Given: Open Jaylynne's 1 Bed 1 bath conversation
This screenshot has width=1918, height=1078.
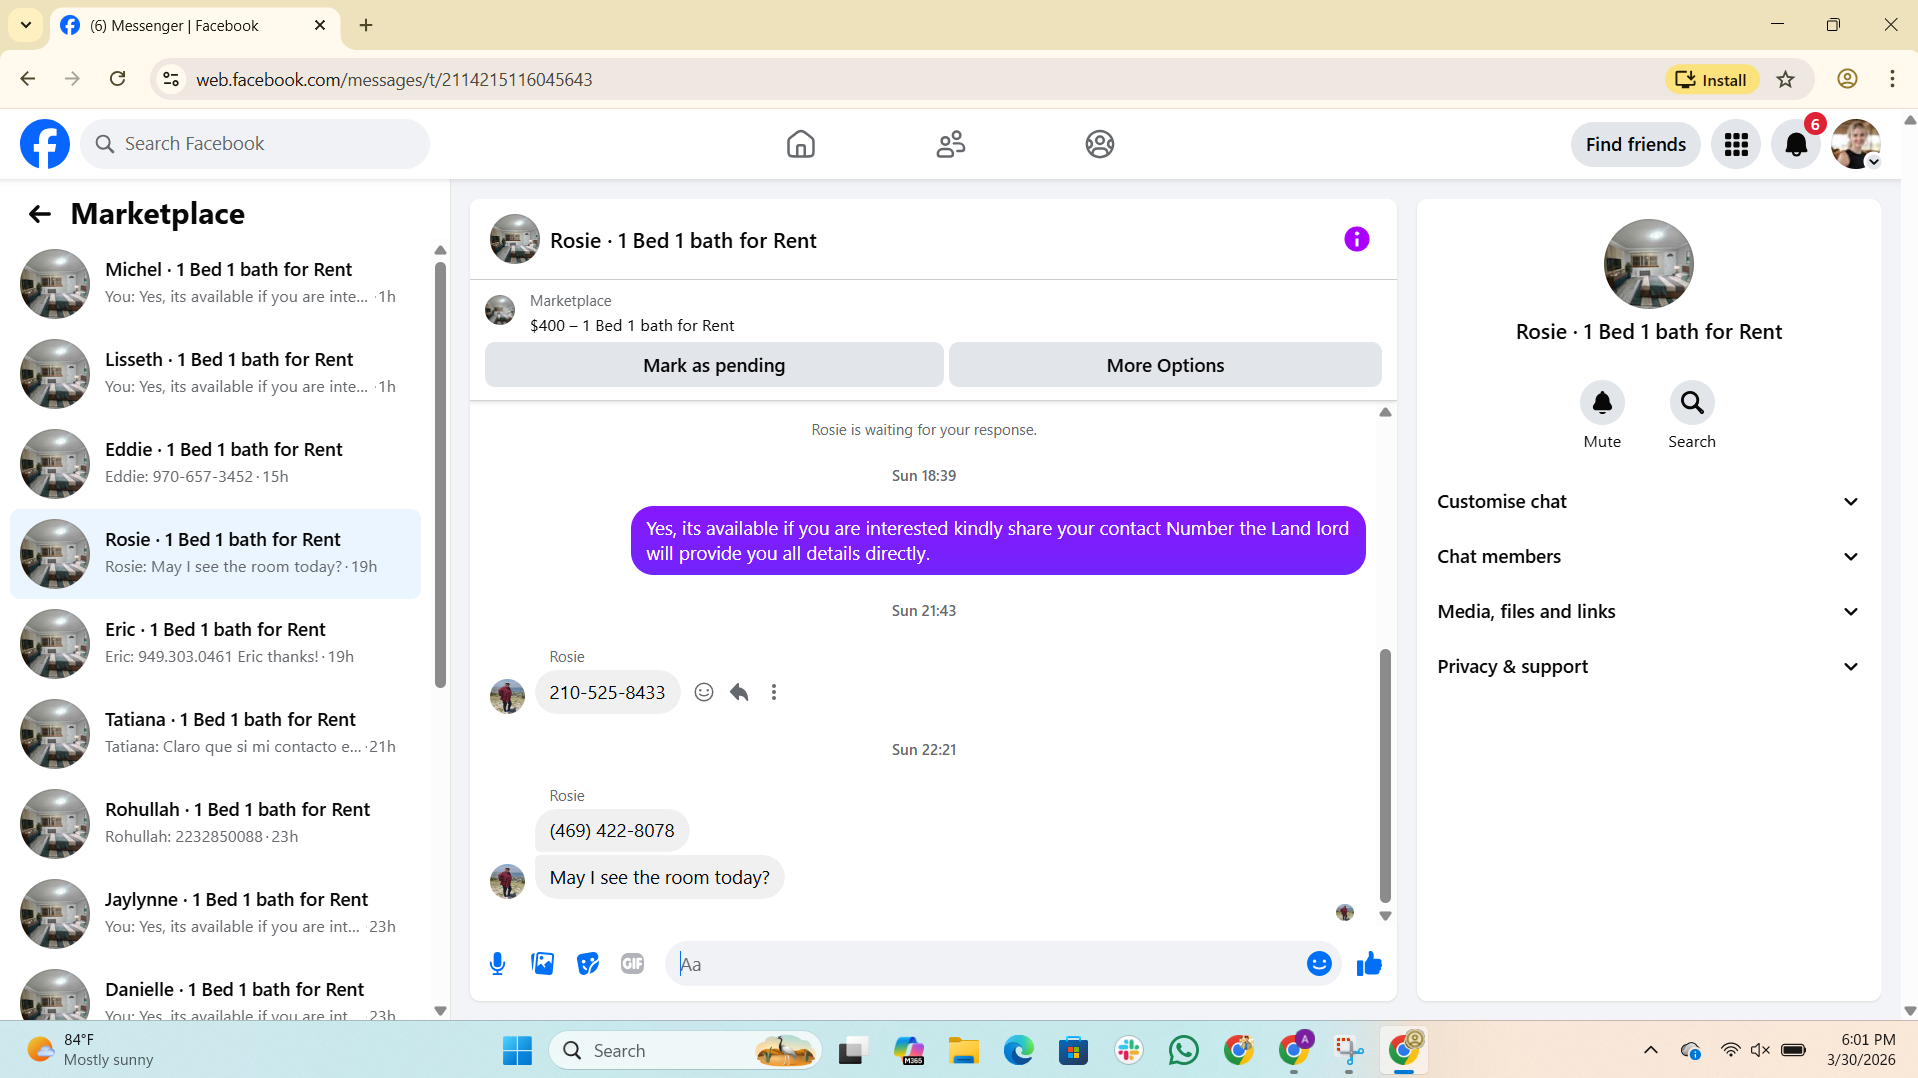Looking at the screenshot, I should (215, 914).
